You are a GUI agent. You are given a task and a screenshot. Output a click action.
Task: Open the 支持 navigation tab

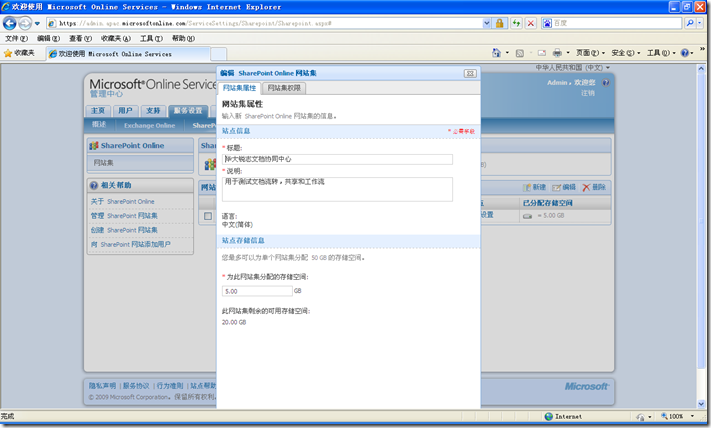click(x=153, y=111)
